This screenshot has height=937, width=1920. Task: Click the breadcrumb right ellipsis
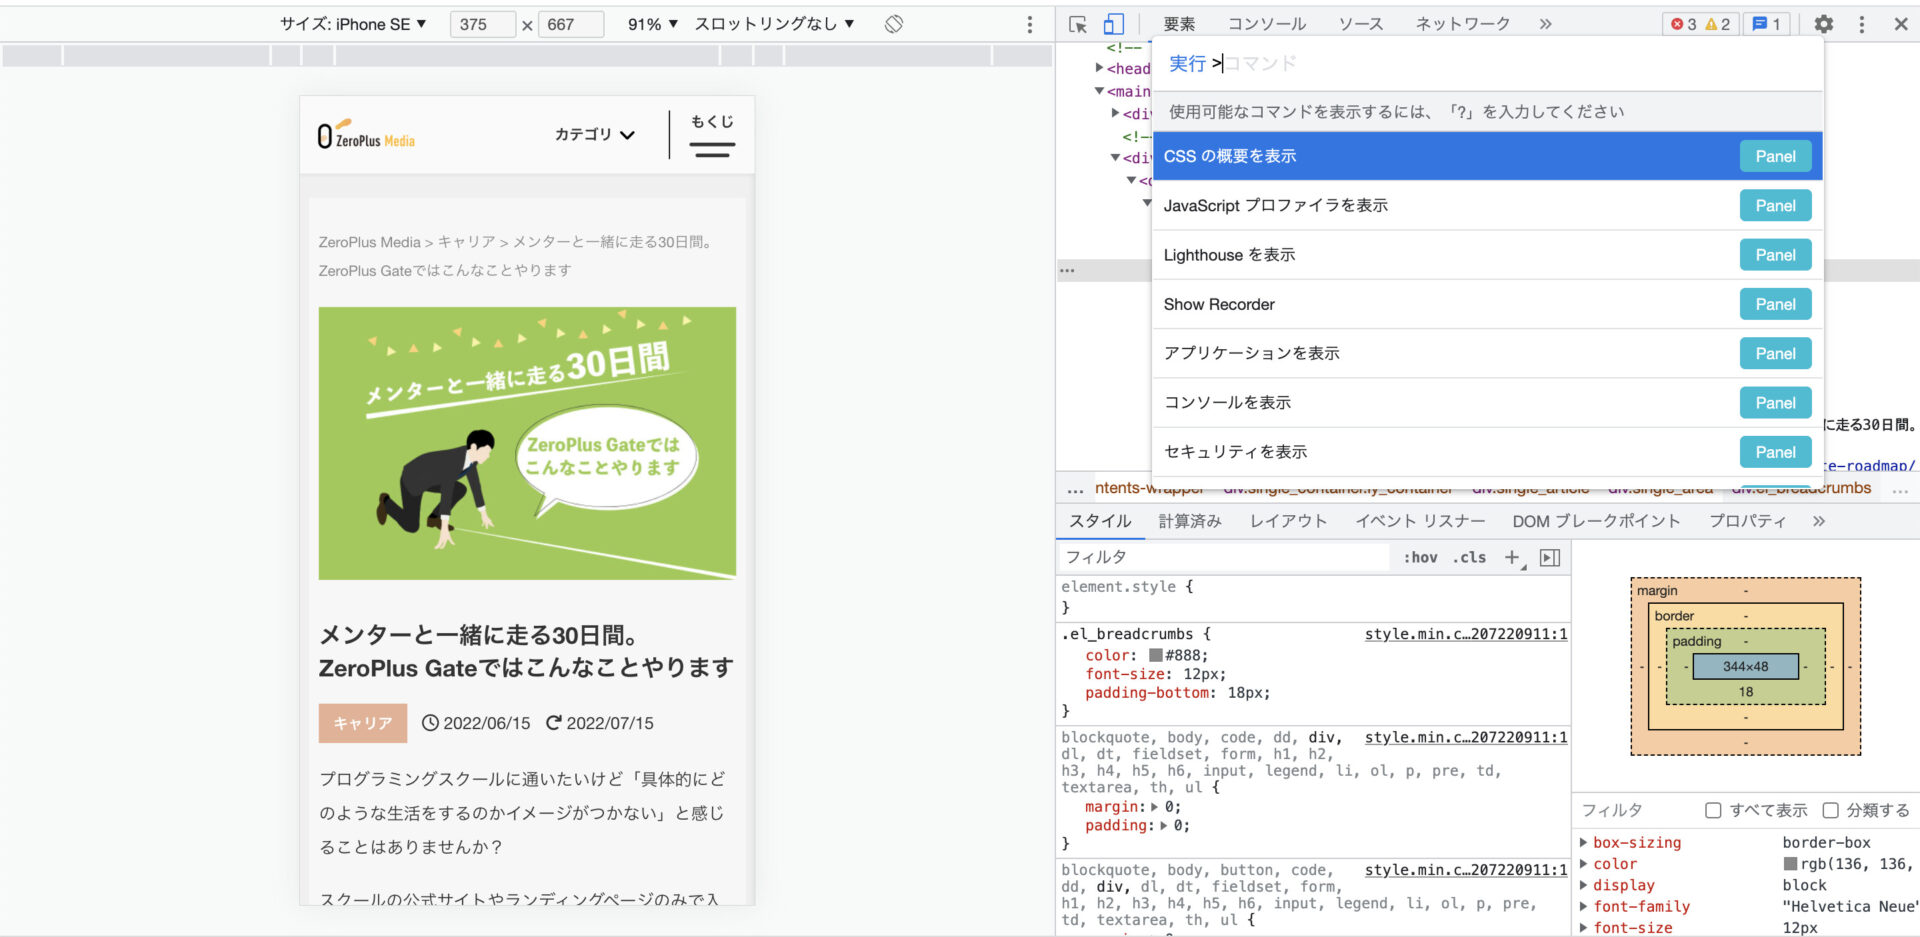1900,489
